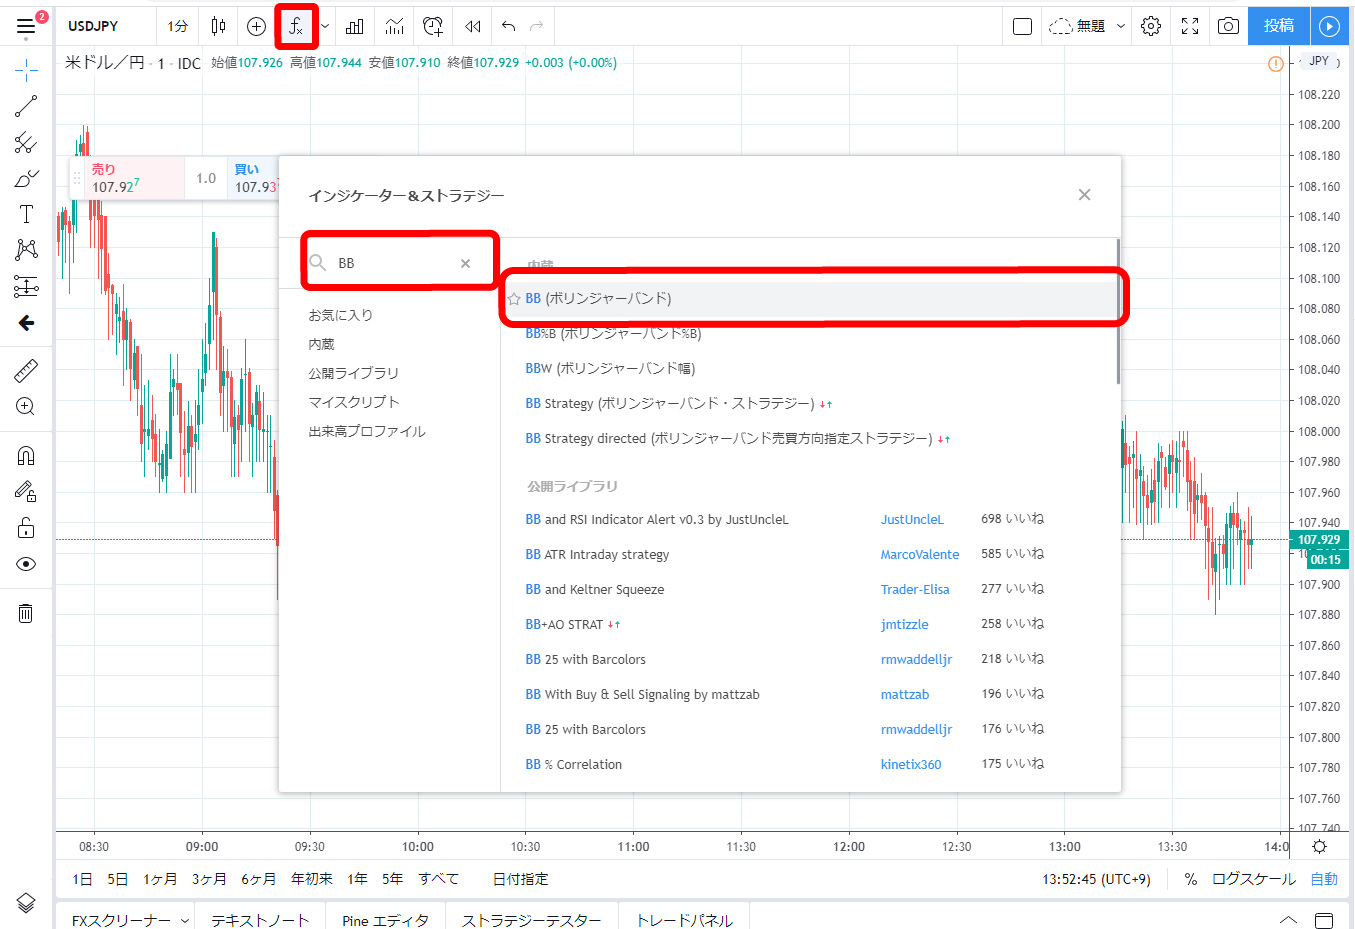This screenshot has height=929, width=1355.
Task: Expand the bottom panel with the up chevron
Action: (x=1288, y=920)
